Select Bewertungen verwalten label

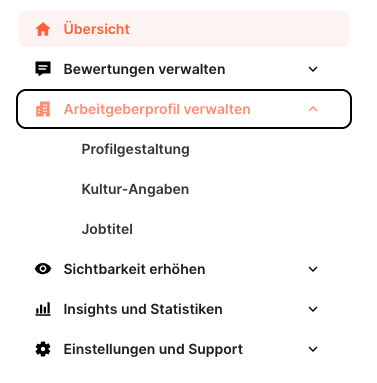(x=144, y=69)
